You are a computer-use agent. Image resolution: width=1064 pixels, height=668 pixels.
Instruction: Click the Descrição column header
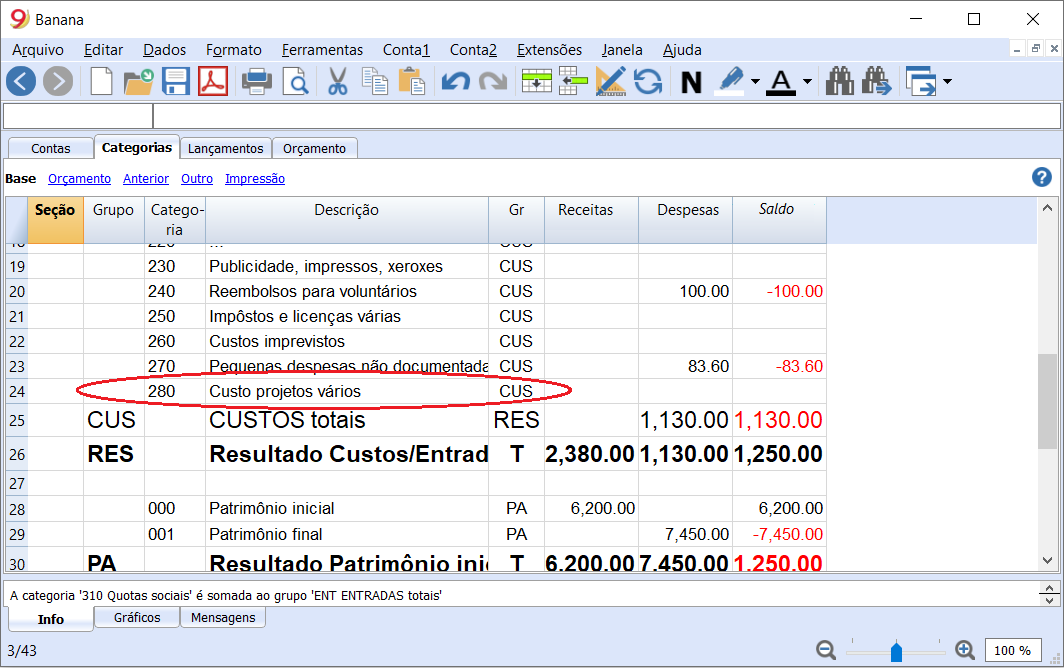(347, 220)
